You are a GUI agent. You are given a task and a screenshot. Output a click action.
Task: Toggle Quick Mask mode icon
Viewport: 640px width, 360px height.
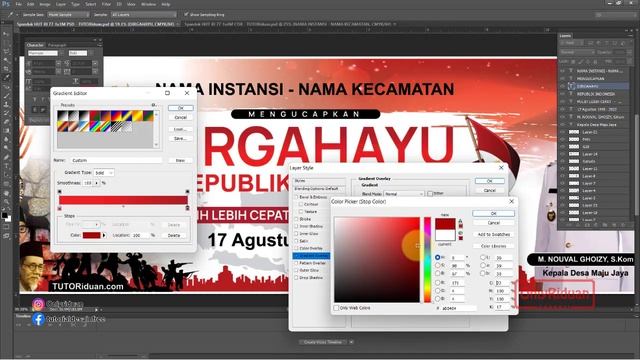(x=6, y=228)
